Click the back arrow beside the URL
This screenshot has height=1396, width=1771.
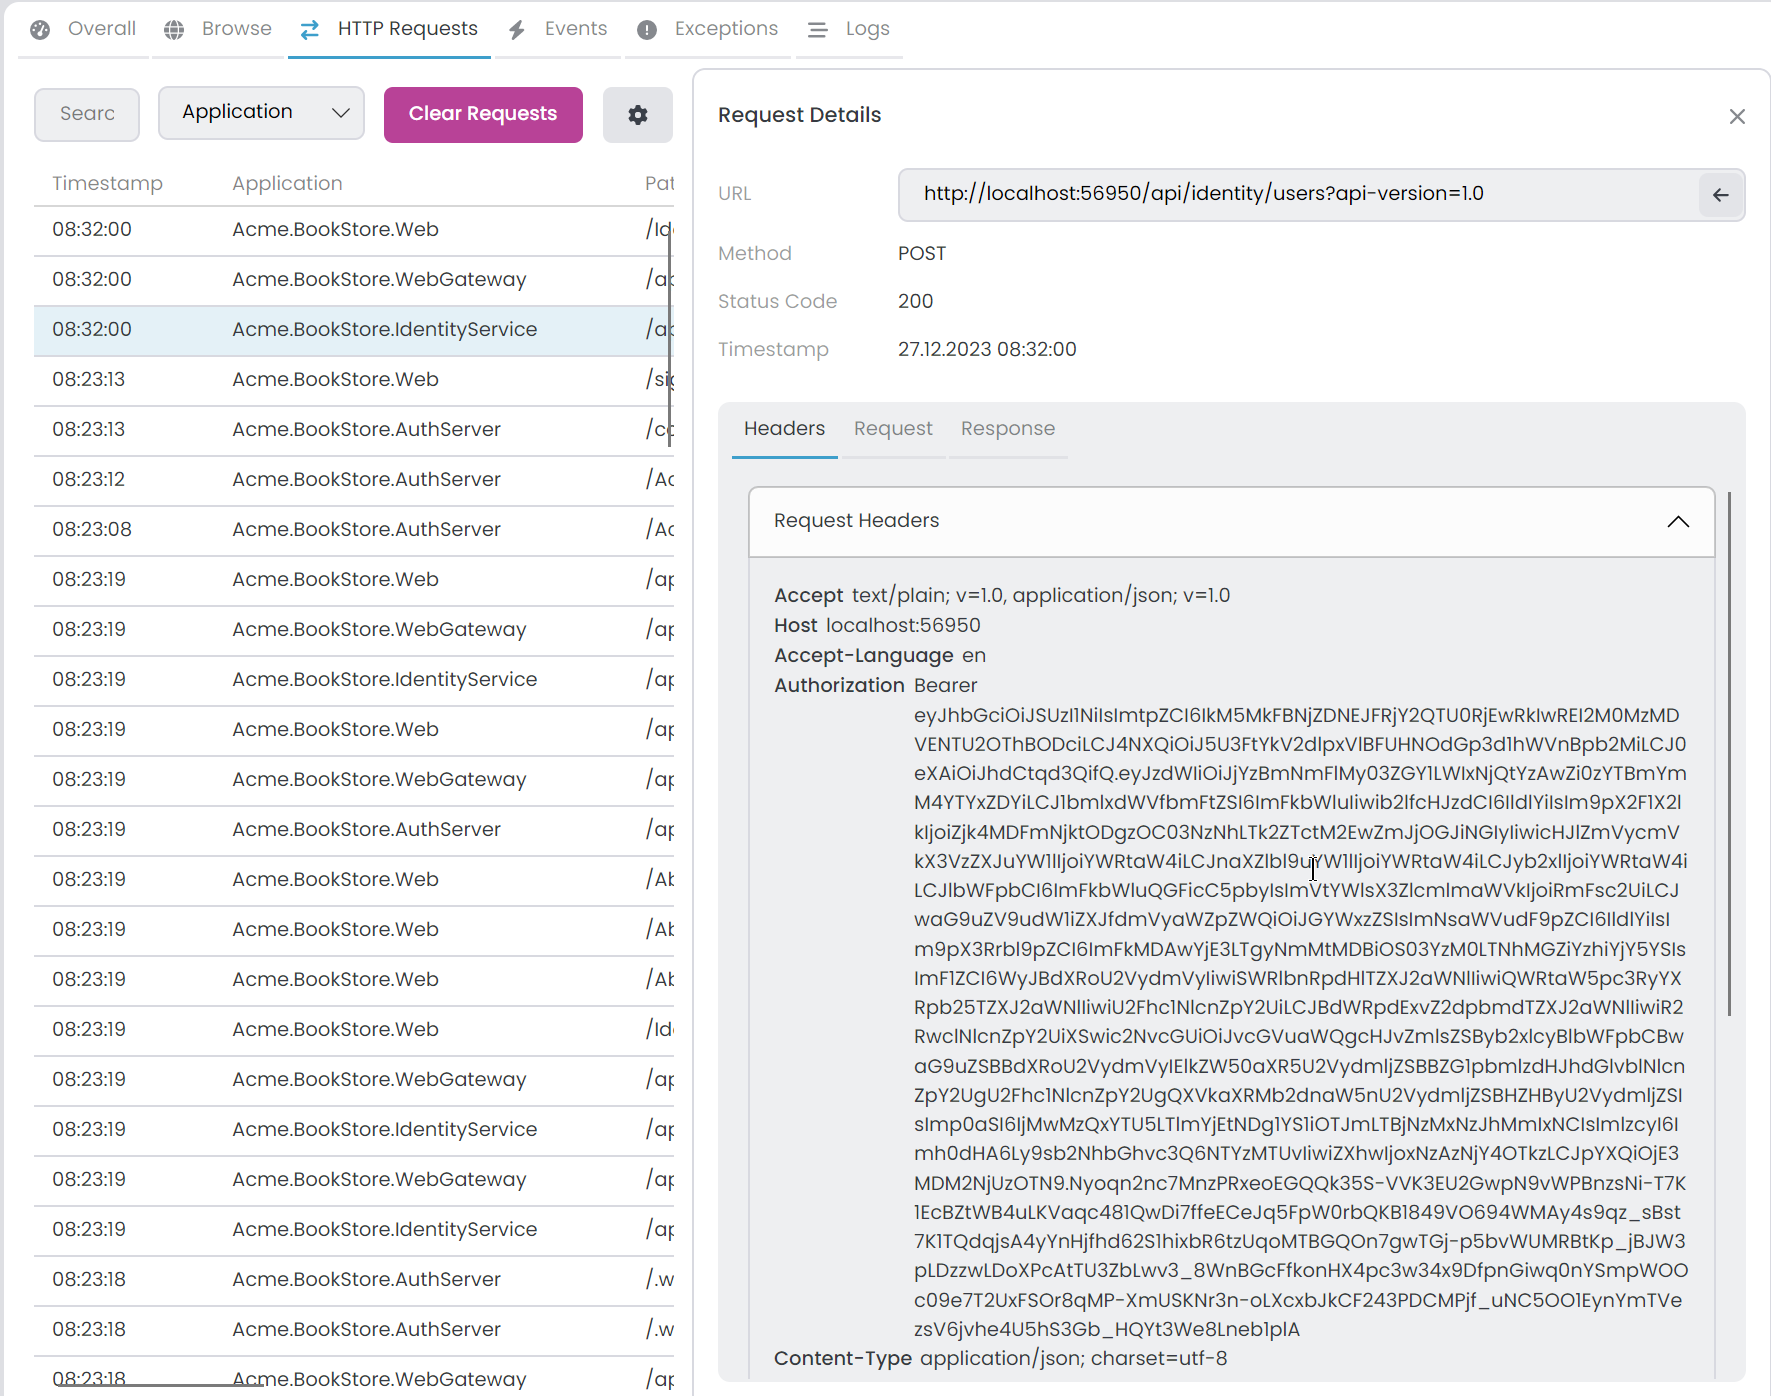coord(1720,195)
